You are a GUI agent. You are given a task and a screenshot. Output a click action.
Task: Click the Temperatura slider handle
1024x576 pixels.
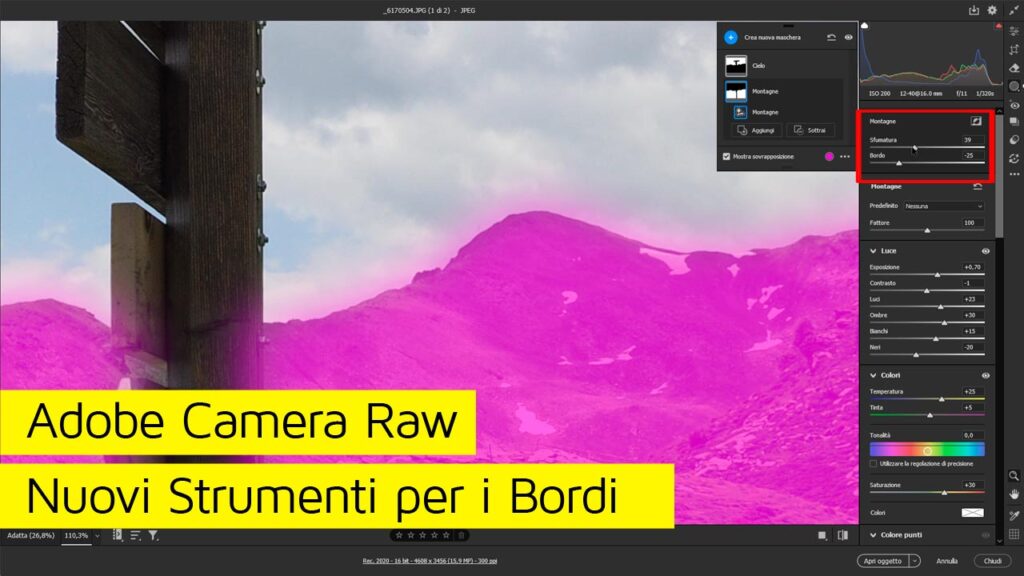click(942, 399)
